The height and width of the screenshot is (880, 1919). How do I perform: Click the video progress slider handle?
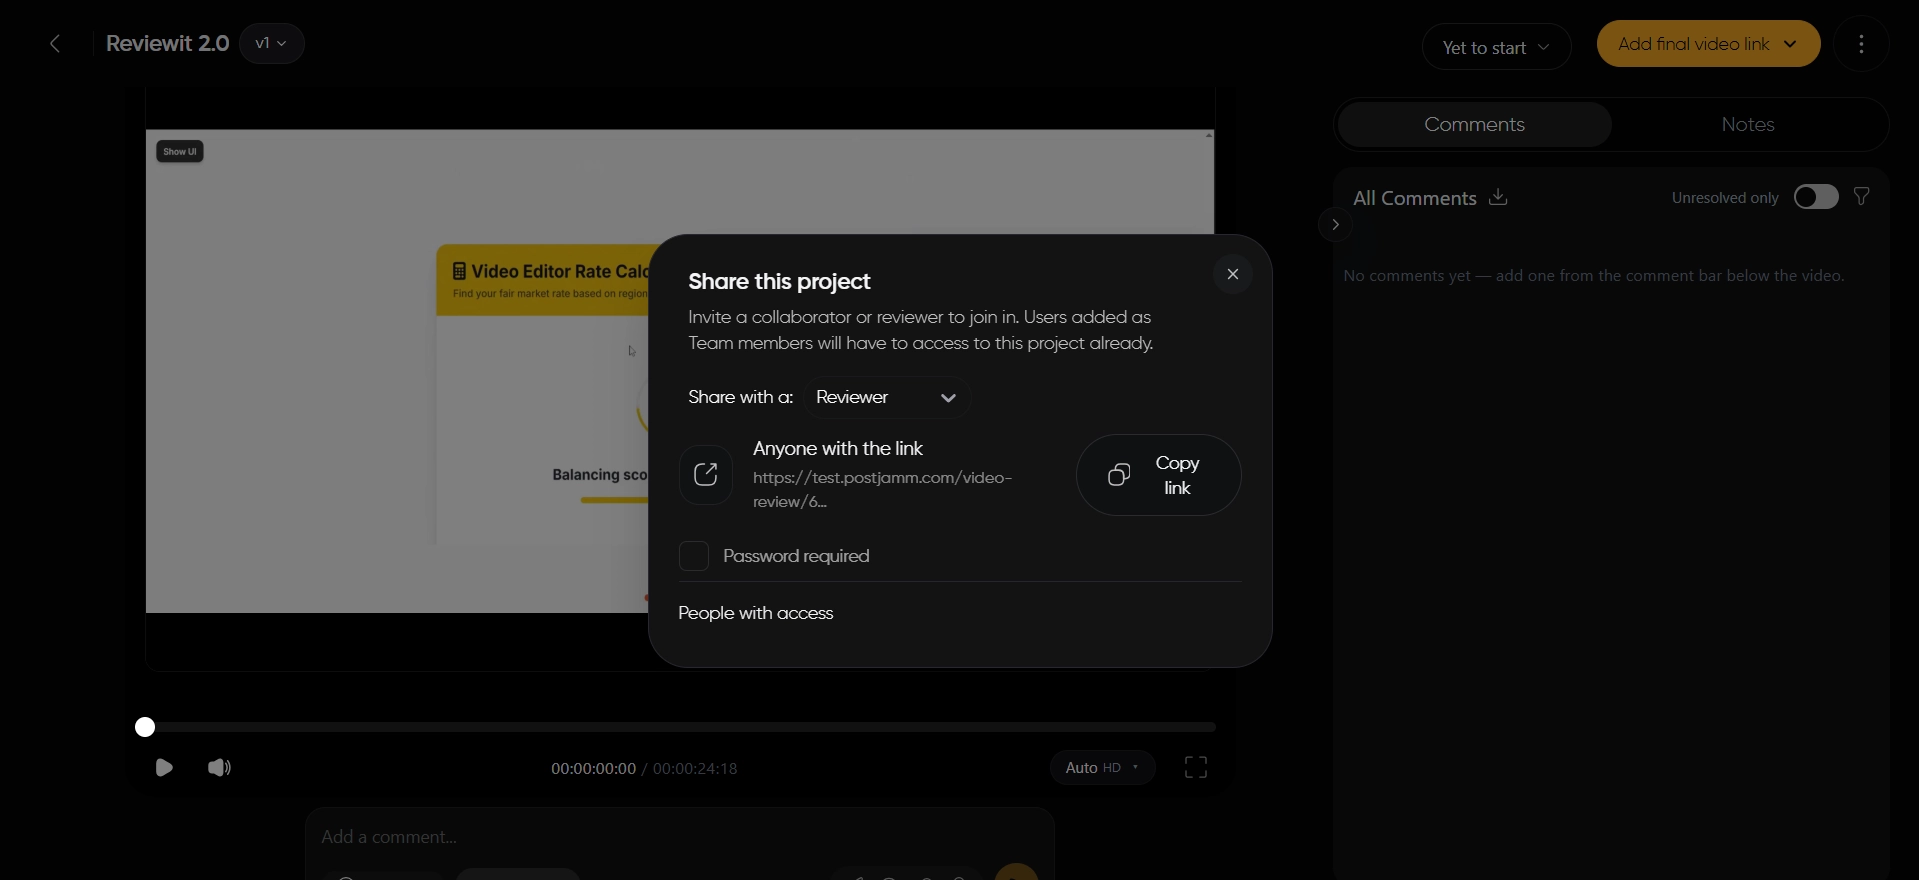[x=145, y=727]
